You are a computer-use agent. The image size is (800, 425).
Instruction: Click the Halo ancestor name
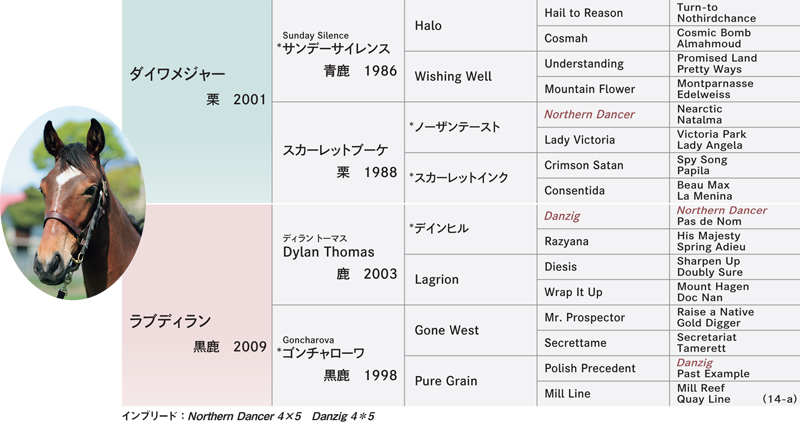click(428, 26)
